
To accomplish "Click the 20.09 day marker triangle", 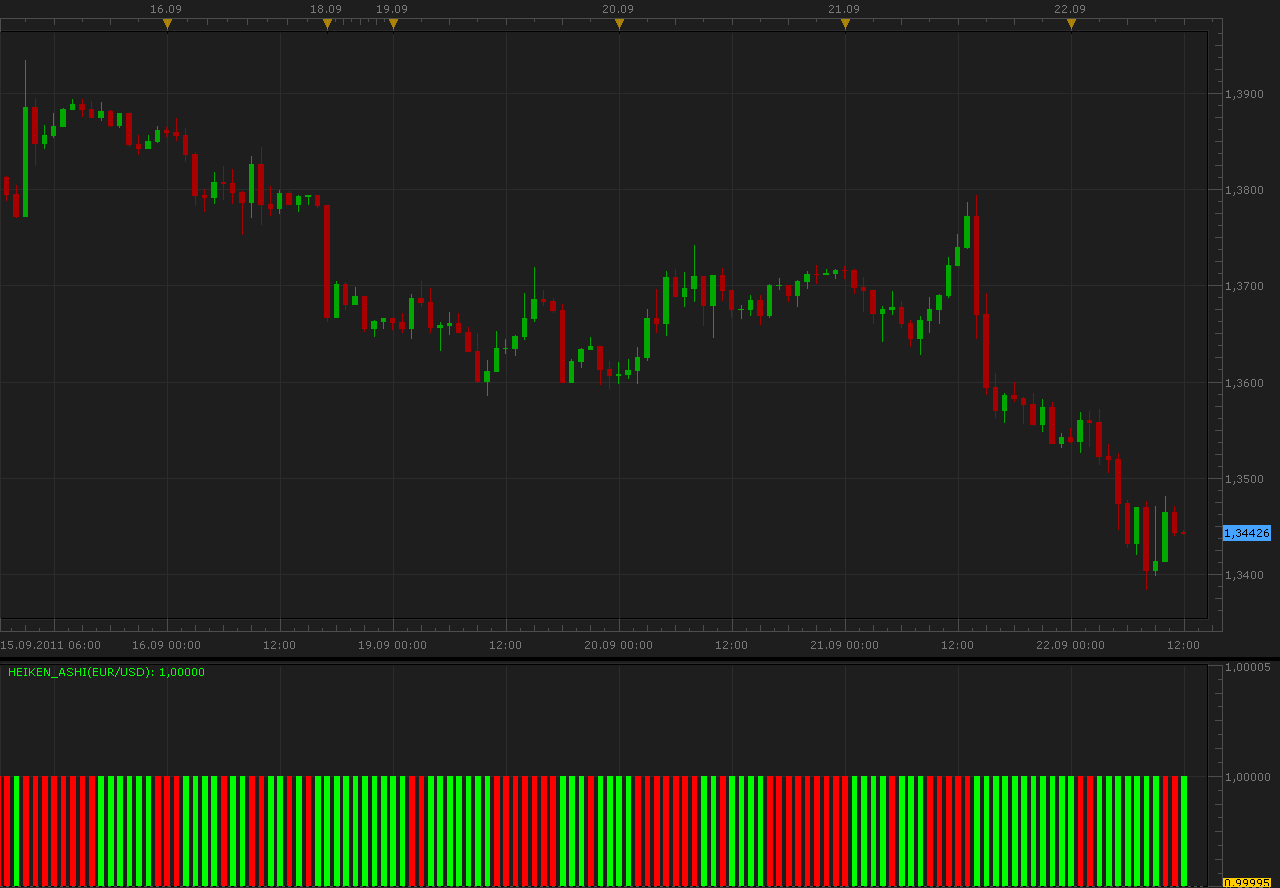I will pos(619,24).
